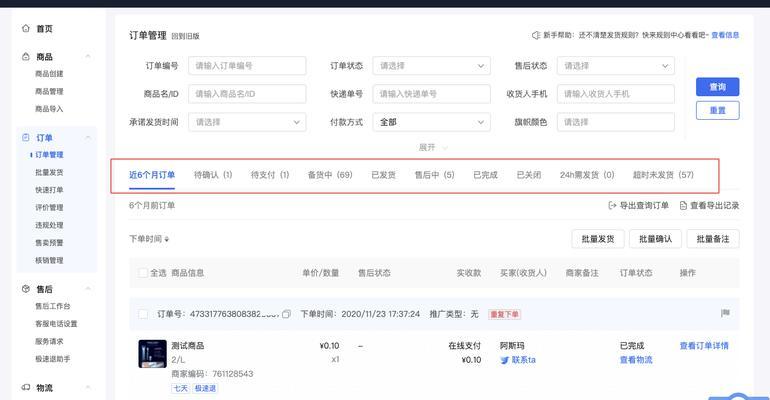Image resolution: width=770 pixels, height=400 pixels.
Task: Switch to the 待确认 (1) tab
Action: pos(213,175)
